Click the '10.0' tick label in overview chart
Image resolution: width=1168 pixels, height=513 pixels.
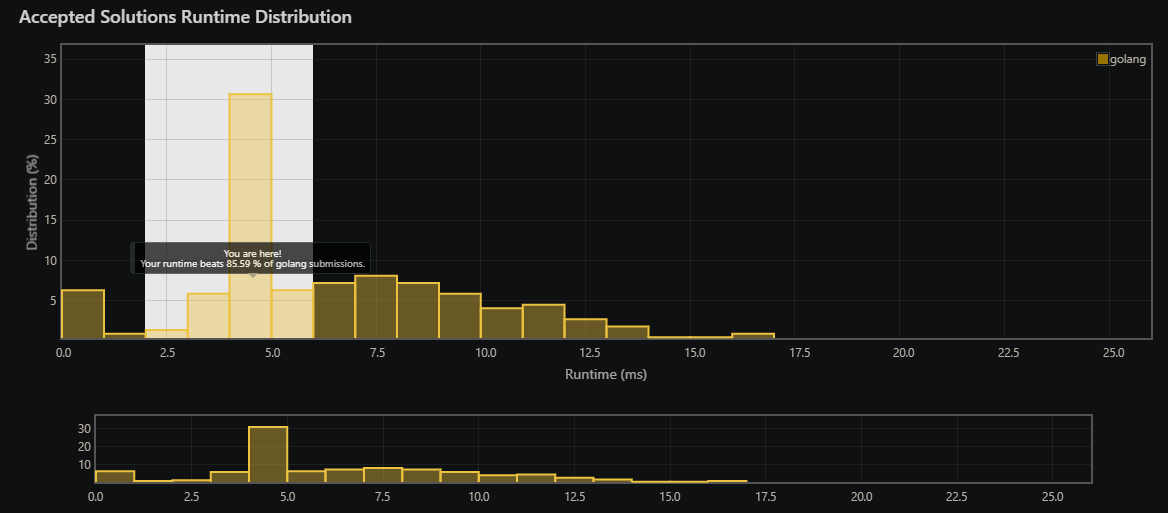tap(478, 496)
